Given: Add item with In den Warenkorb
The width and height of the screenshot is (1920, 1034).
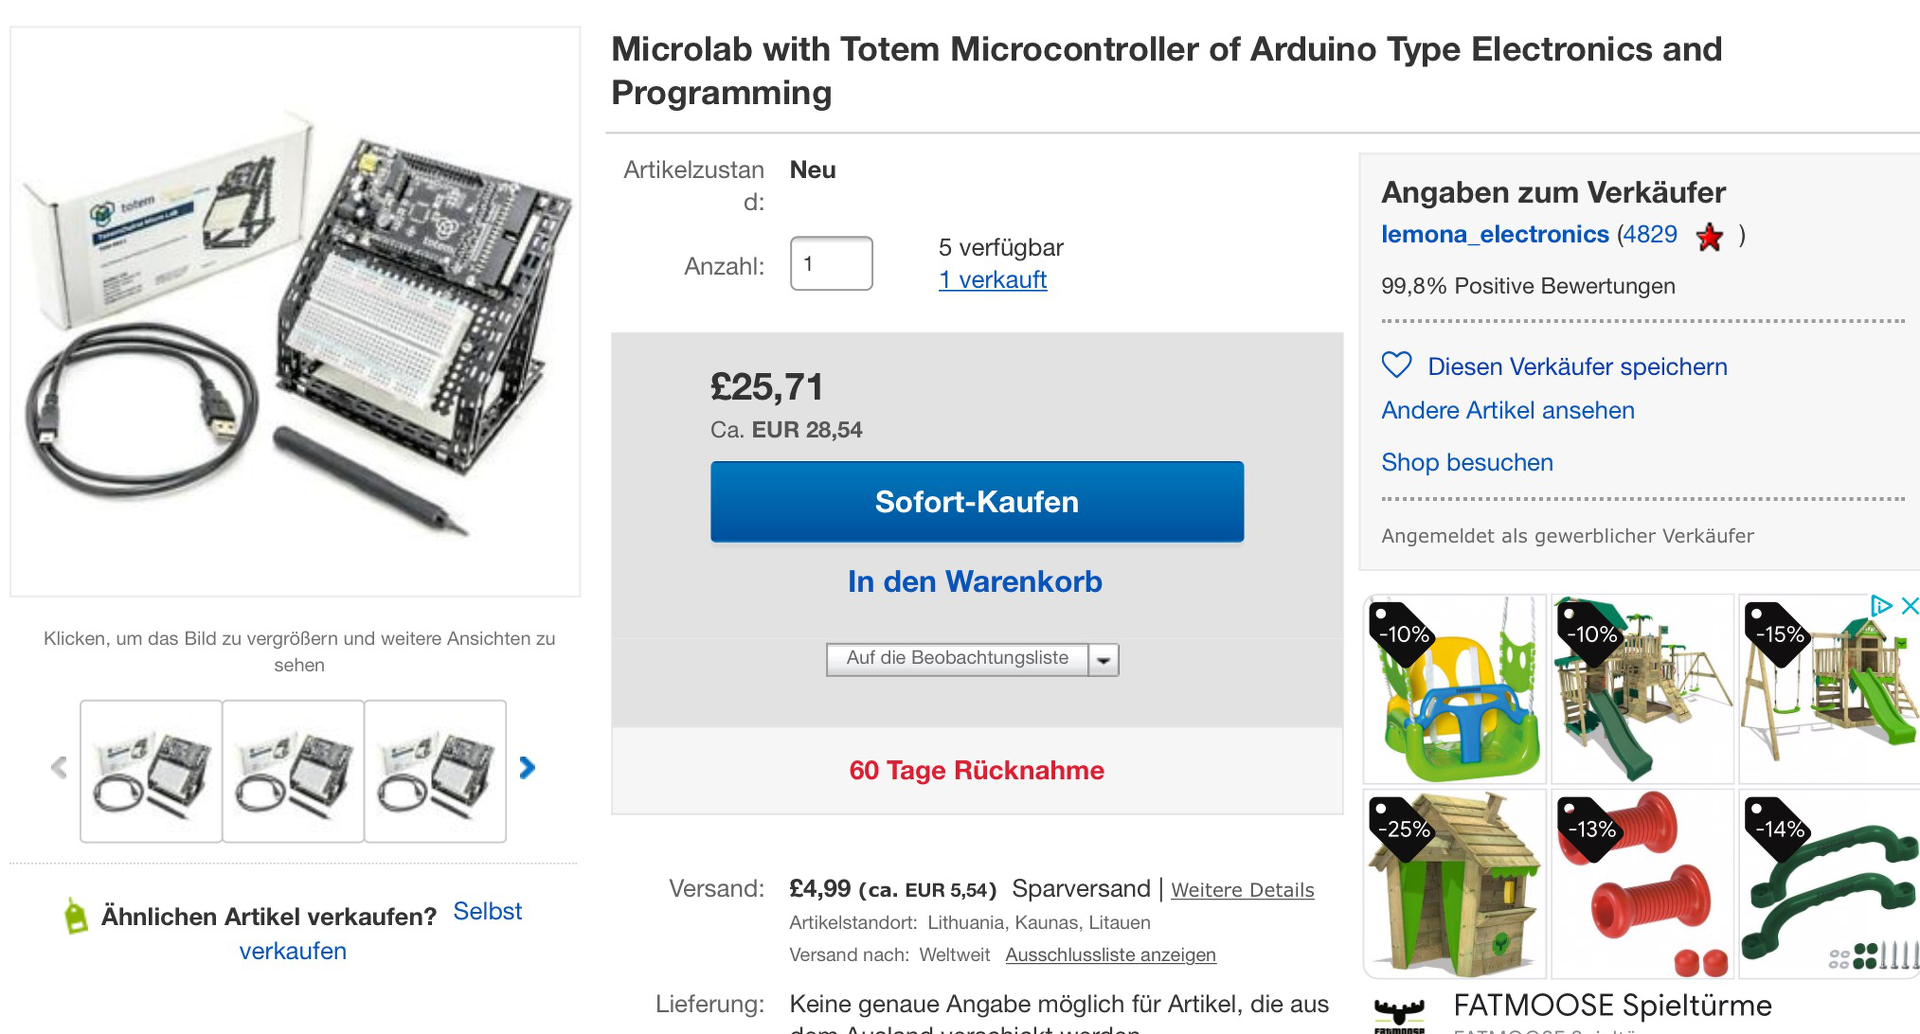Looking at the screenshot, I should 975,582.
